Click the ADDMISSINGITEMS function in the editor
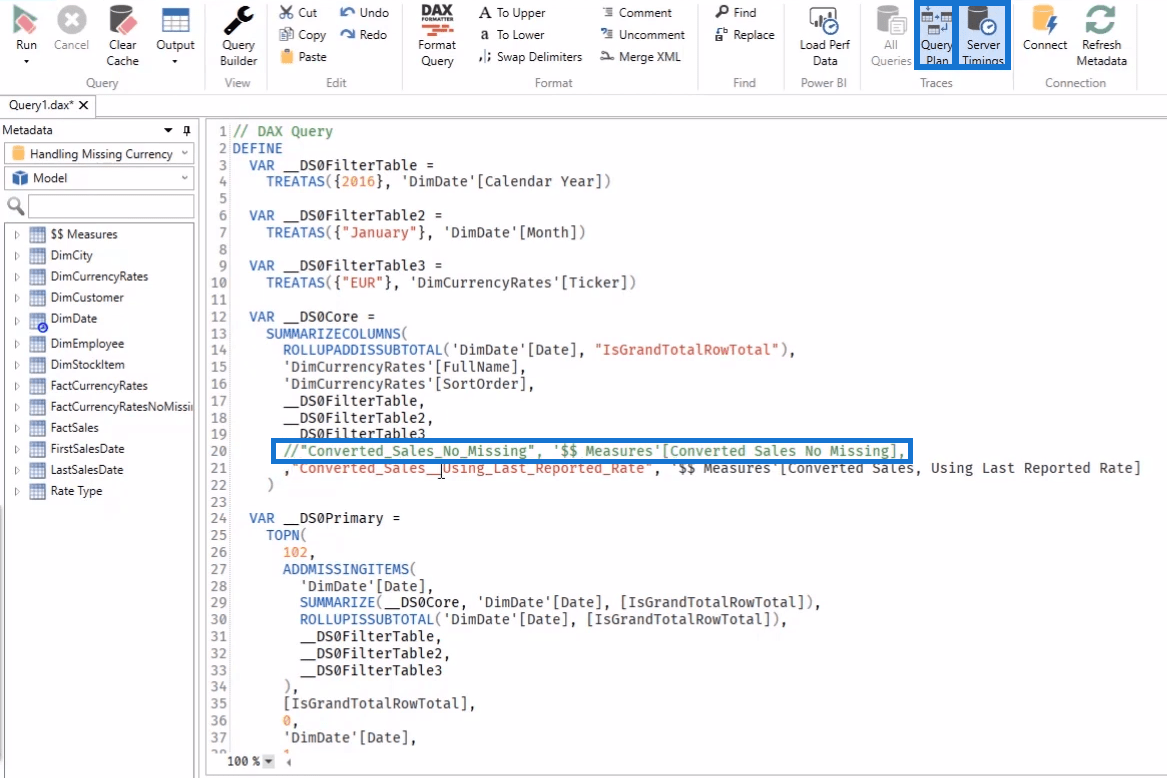The image size is (1167, 778). [345, 569]
